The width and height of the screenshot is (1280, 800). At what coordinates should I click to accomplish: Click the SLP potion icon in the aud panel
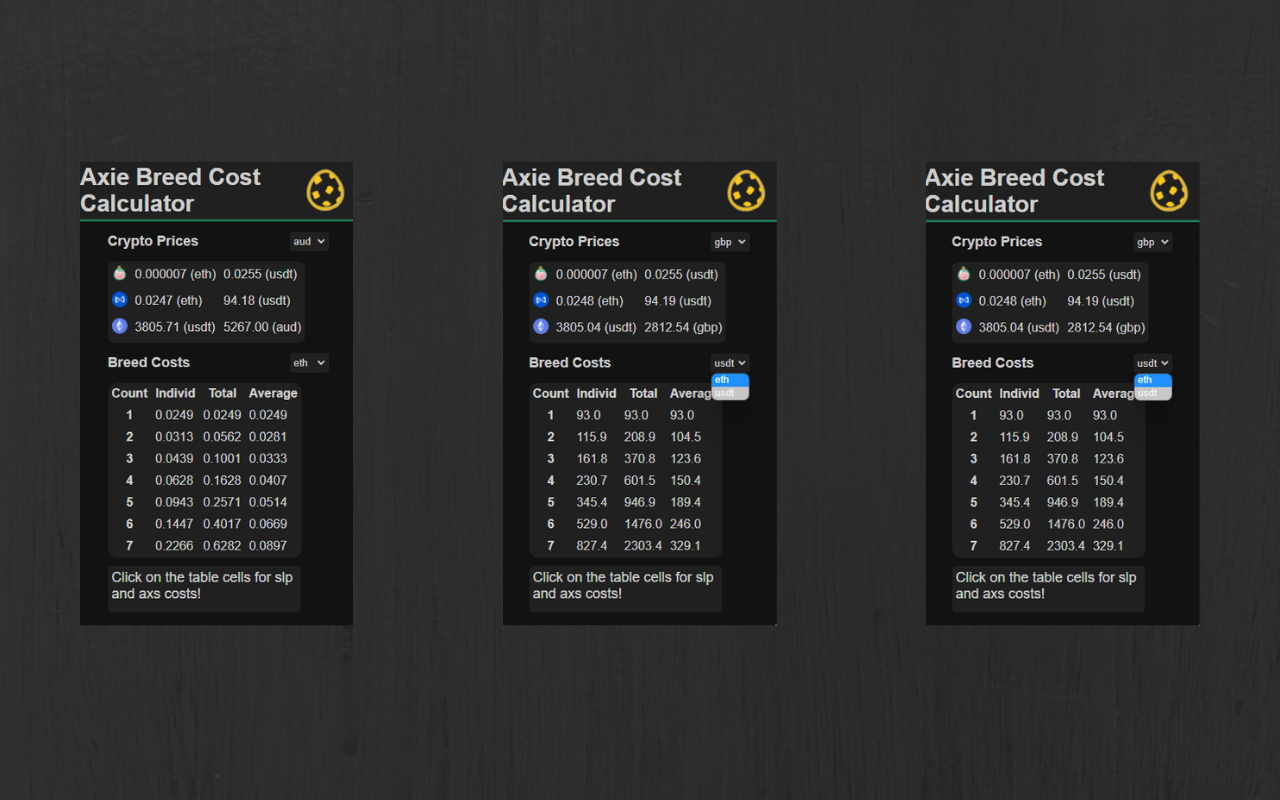[120, 273]
